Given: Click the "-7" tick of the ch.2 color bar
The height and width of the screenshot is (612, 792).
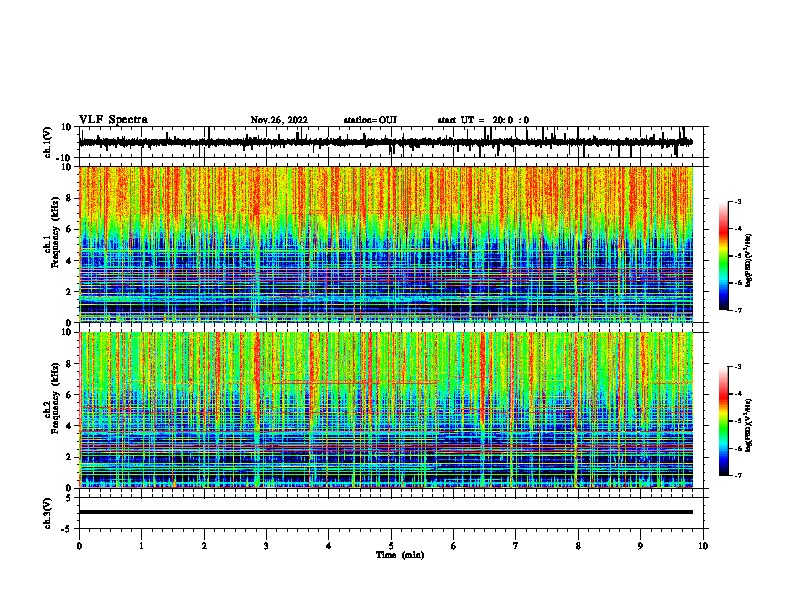Looking at the screenshot, I should 738,476.
